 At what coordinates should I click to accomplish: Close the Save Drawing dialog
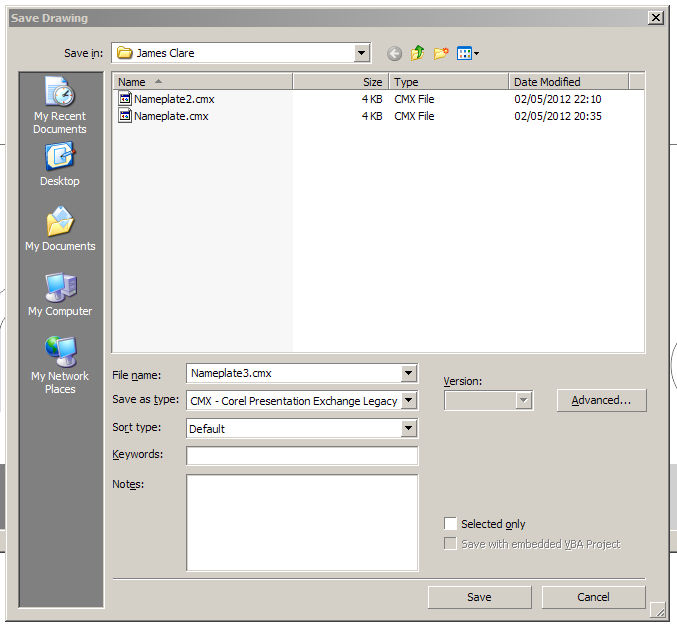coord(656,18)
